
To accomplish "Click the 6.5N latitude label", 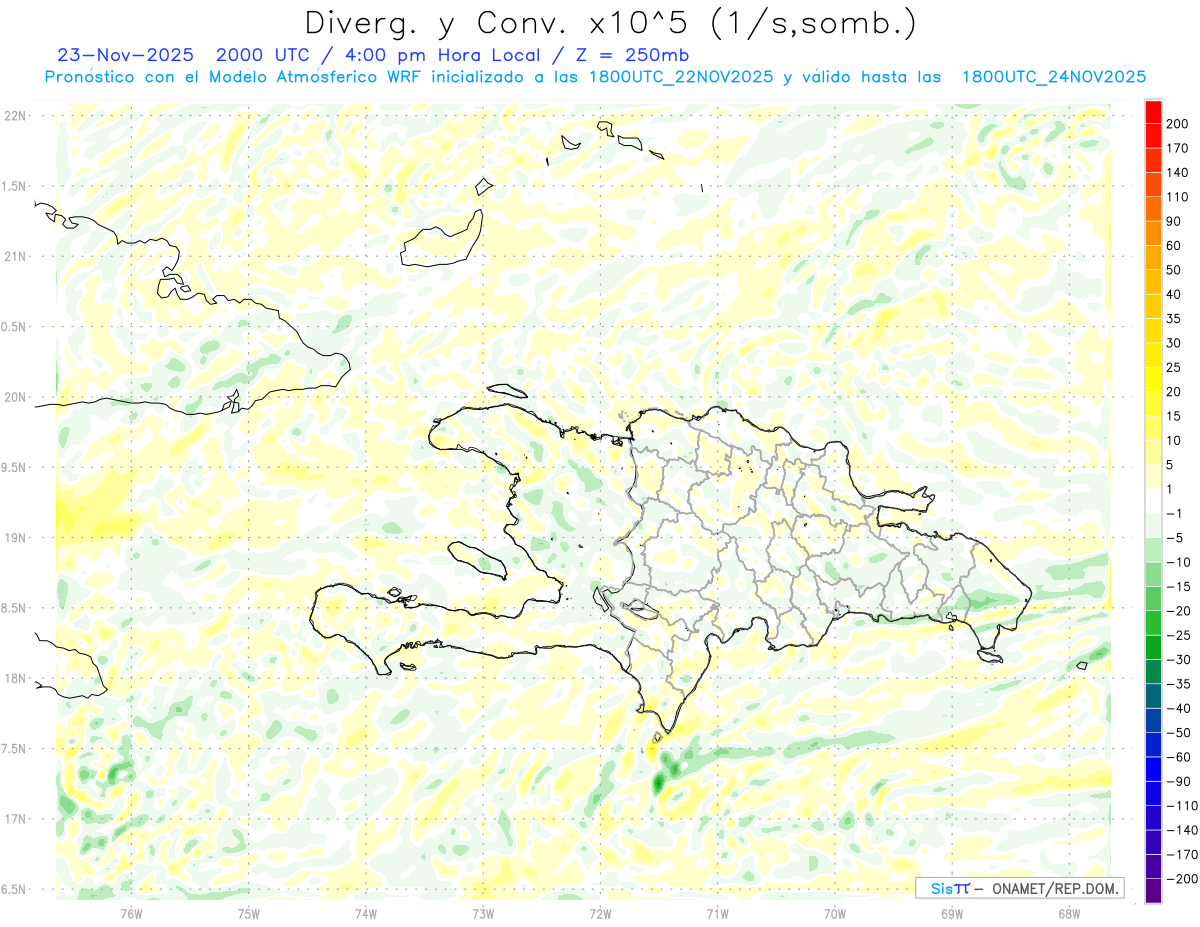I will 15,889.
